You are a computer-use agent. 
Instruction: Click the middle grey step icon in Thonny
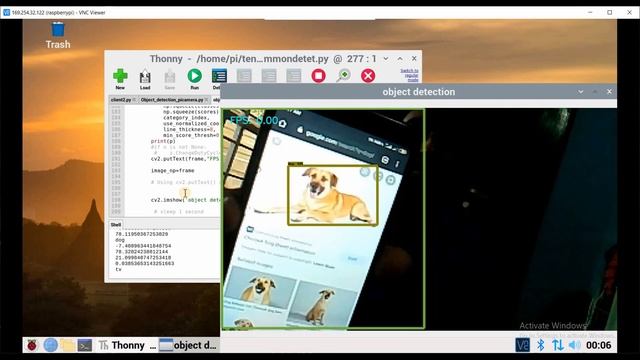[x=269, y=76]
